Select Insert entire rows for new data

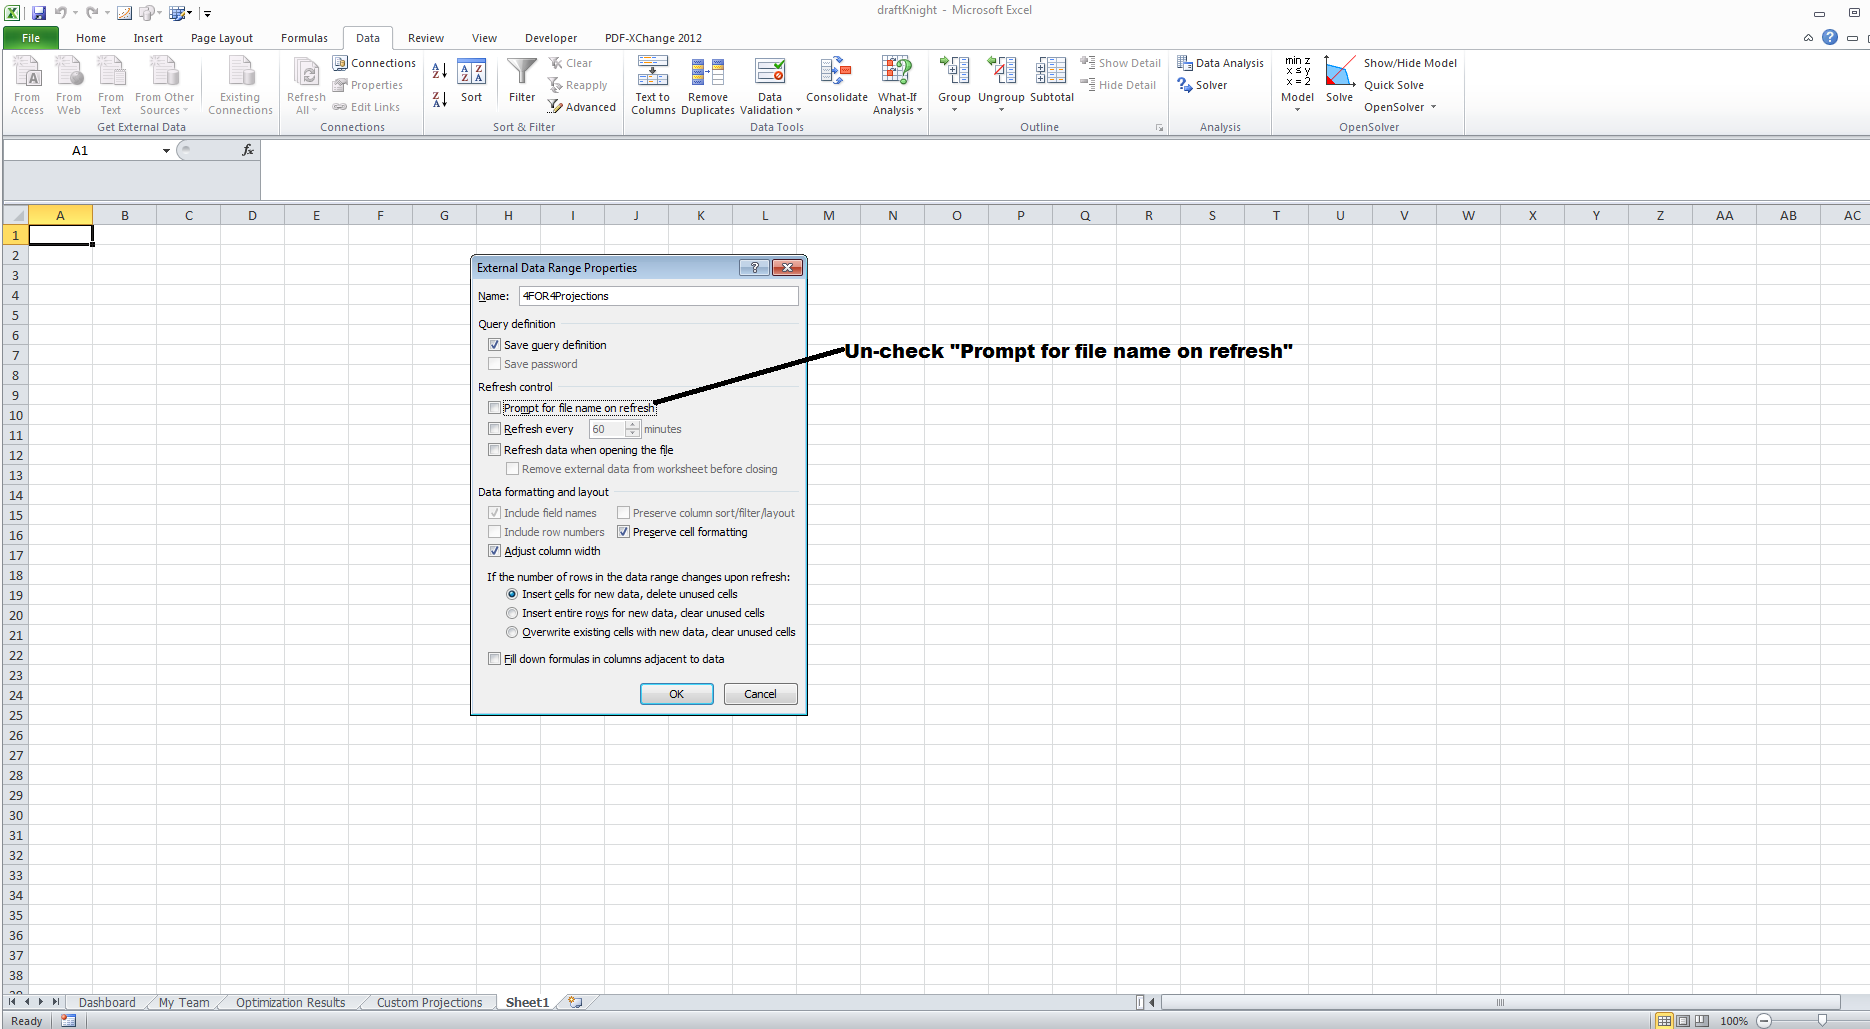(x=512, y=613)
